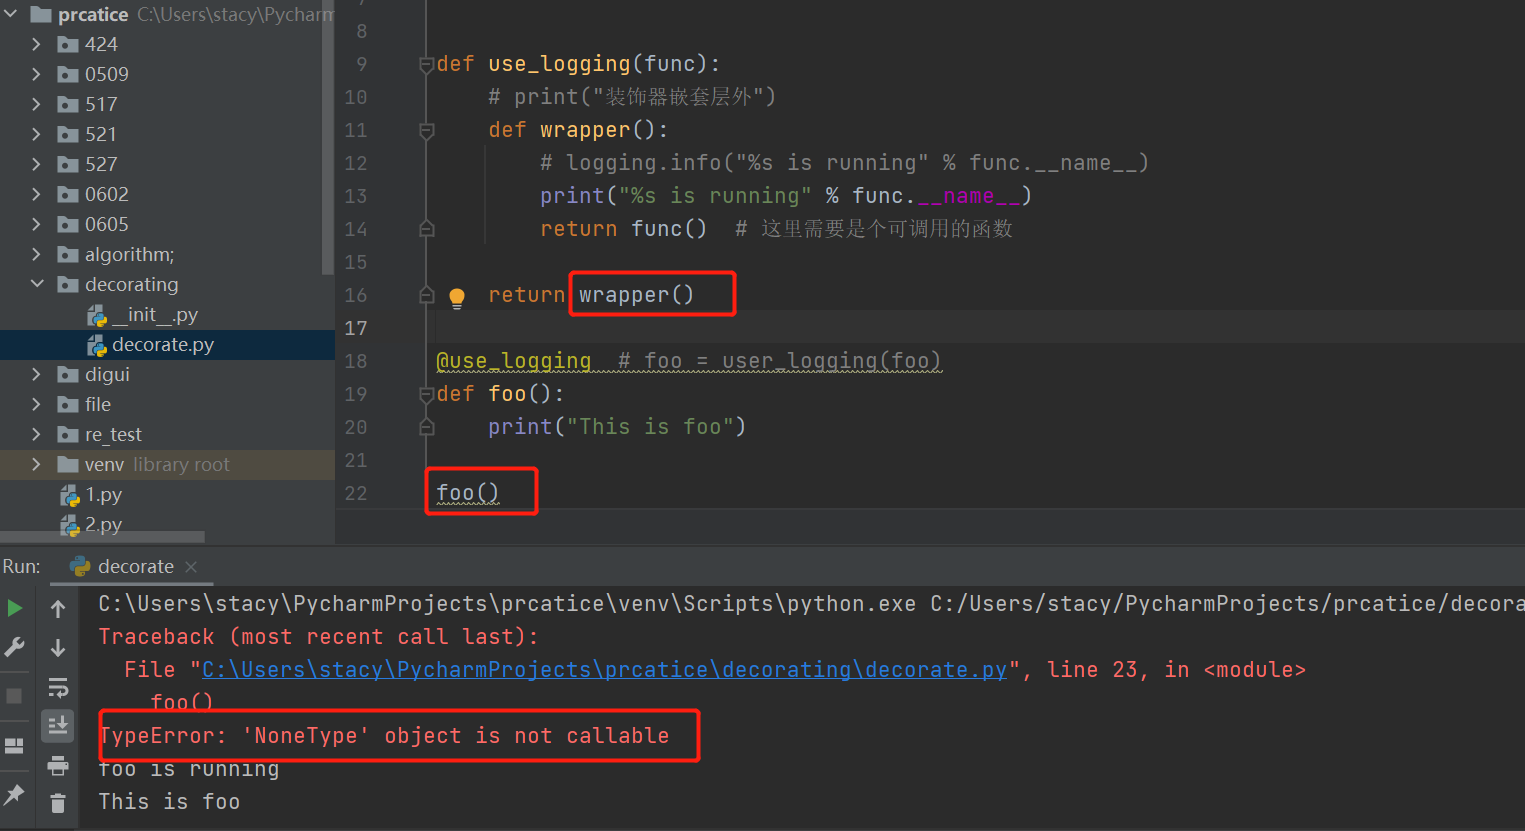Collapse the prcatice project root
This screenshot has height=831, width=1525.
pos(11,14)
